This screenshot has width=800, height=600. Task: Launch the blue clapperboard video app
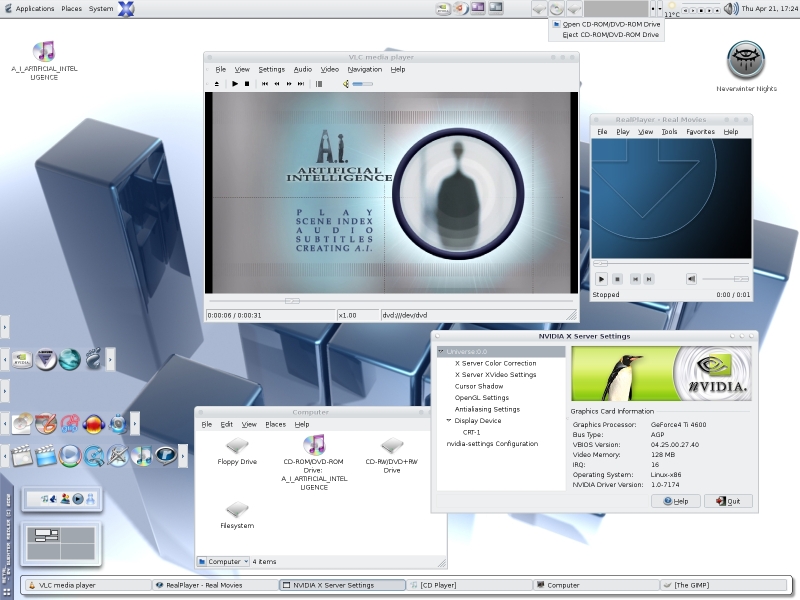click(45, 456)
